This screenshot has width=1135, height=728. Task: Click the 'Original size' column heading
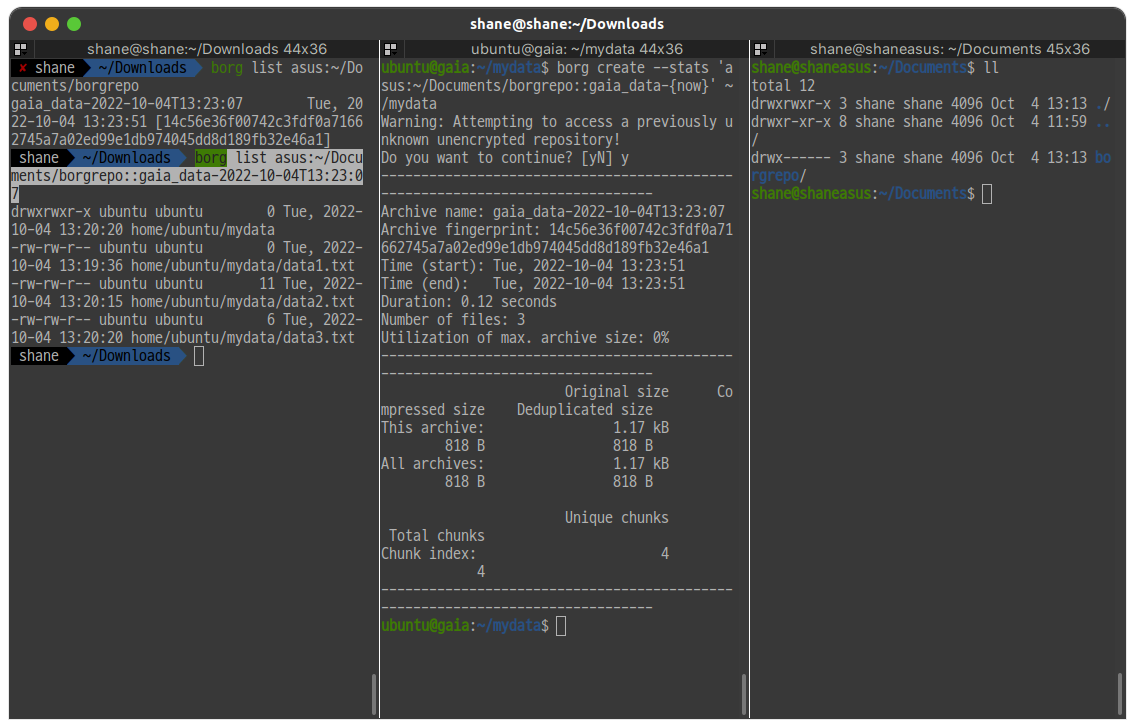click(617, 392)
